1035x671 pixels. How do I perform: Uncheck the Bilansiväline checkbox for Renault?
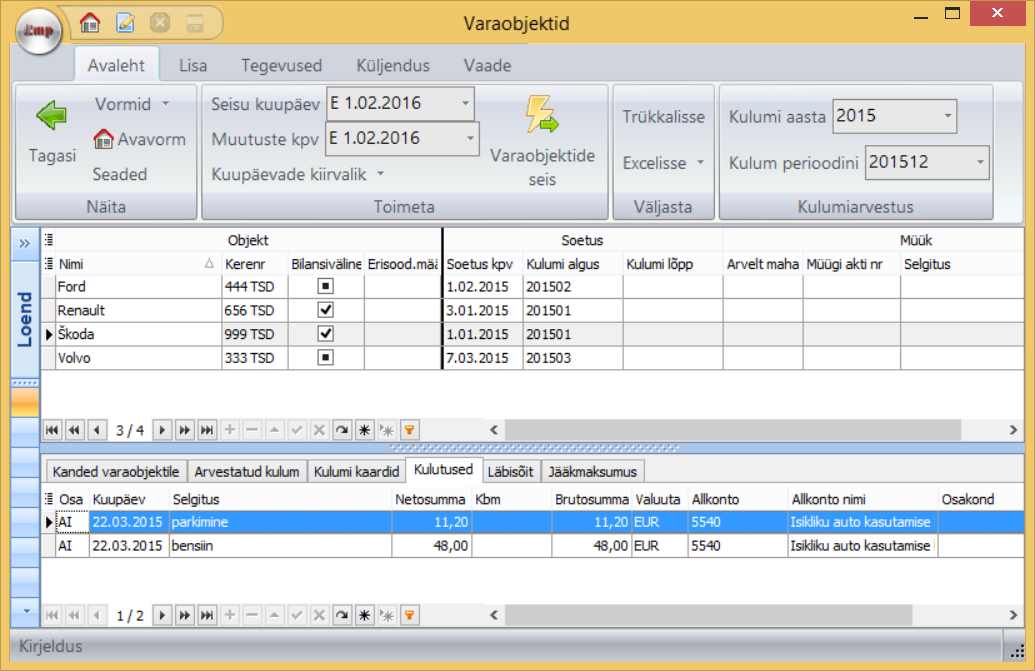(x=325, y=310)
